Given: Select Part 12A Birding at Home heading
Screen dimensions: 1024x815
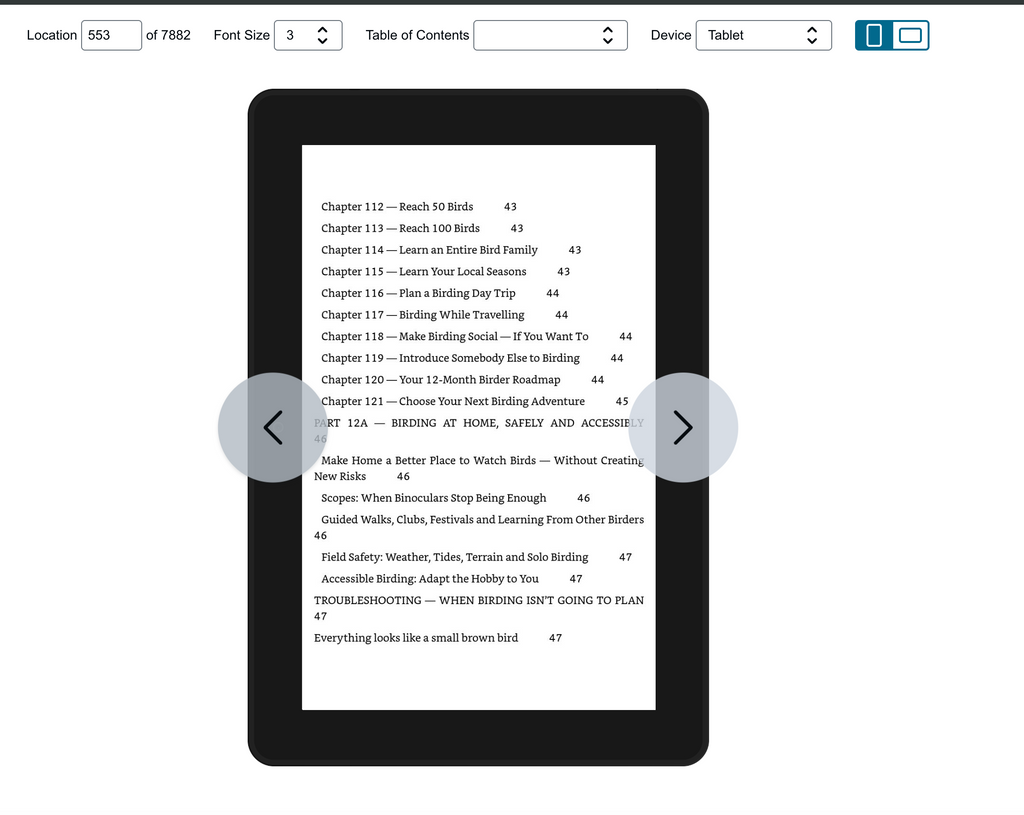Looking at the screenshot, I should pyautogui.click(x=479, y=430).
